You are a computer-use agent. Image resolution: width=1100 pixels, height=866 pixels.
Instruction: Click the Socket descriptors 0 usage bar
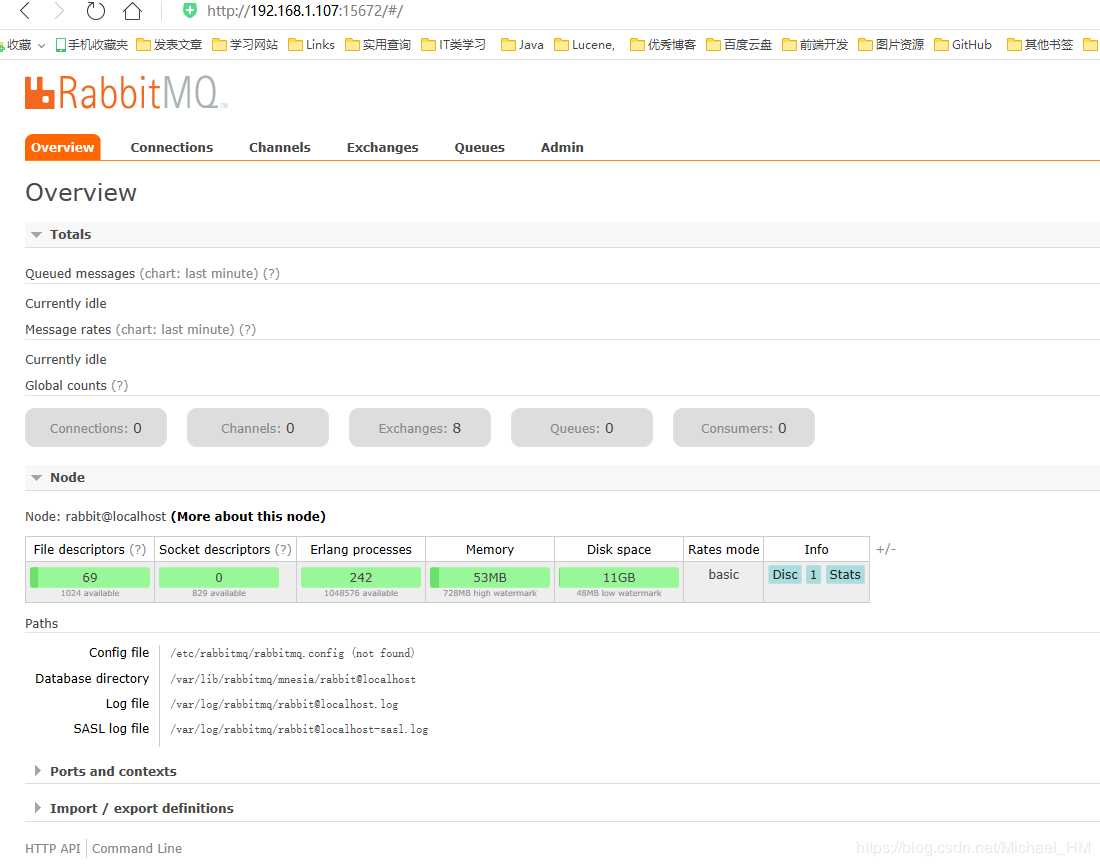coord(219,578)
